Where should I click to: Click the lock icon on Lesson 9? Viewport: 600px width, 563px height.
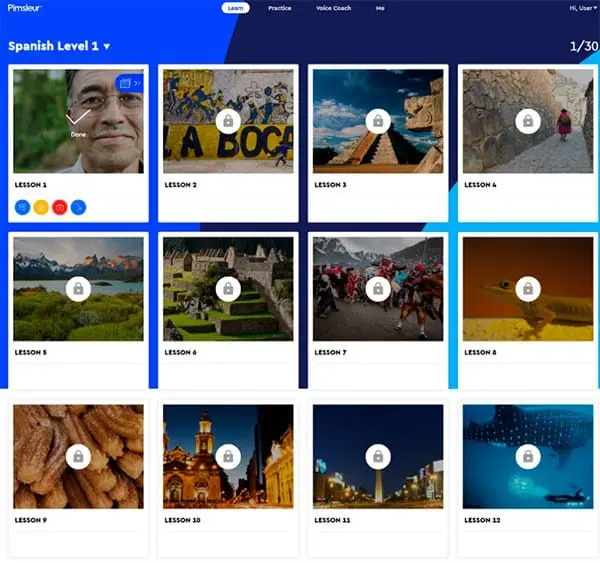coord(78,457)
